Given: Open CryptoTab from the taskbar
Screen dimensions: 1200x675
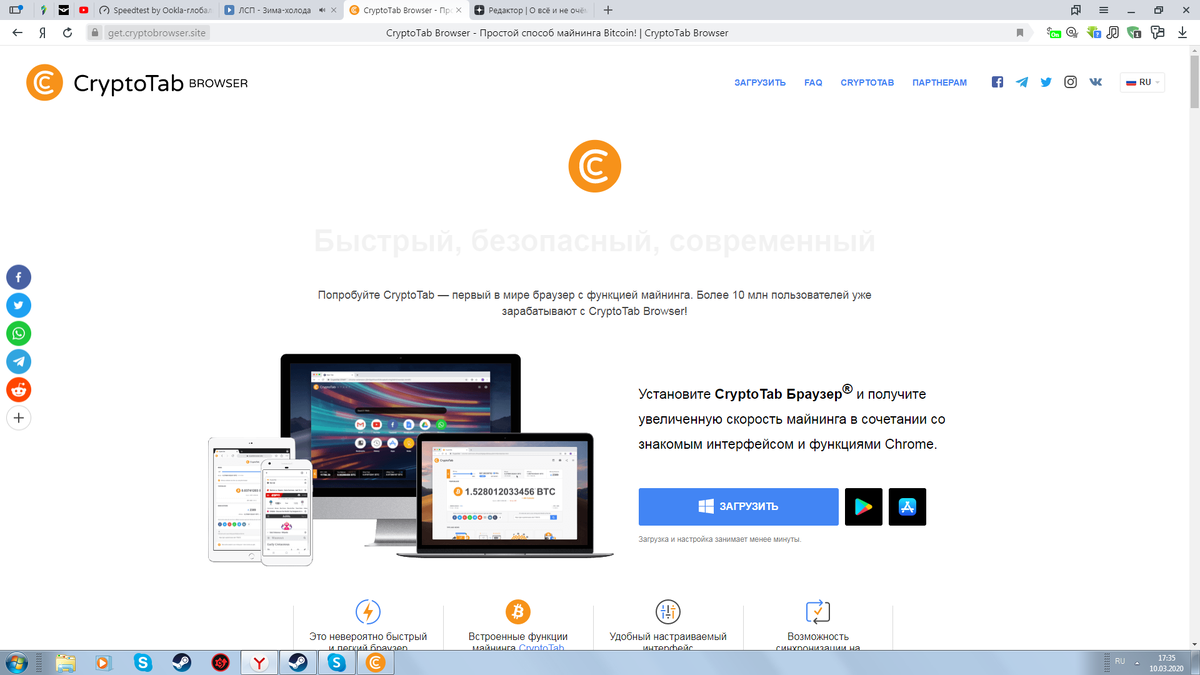Looking at the screenshot, I should coord(375,662).
